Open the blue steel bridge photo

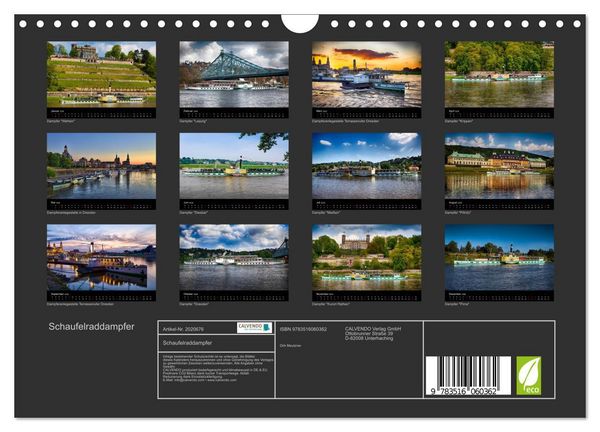234,75
